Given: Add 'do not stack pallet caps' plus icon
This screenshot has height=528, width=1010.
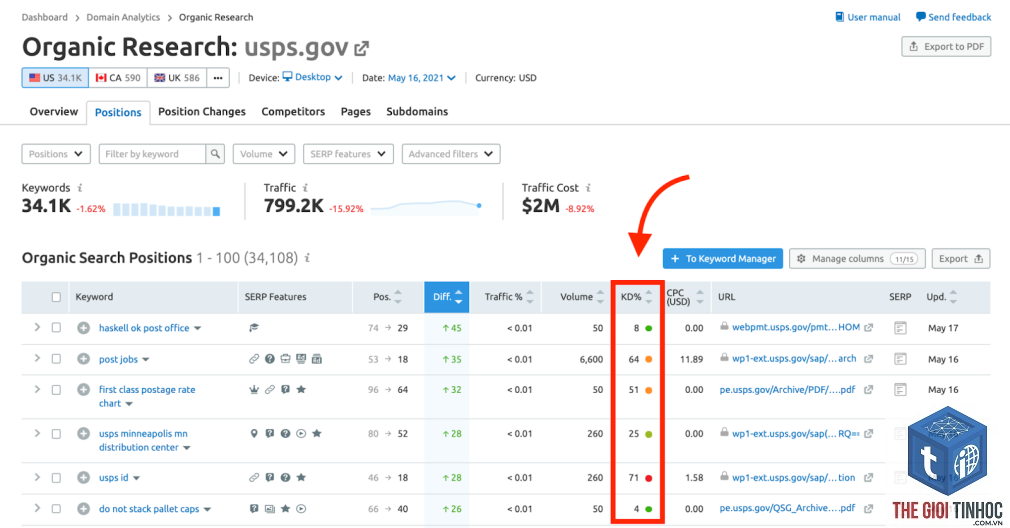Looking at the screenshot, I should pos(83,509).
